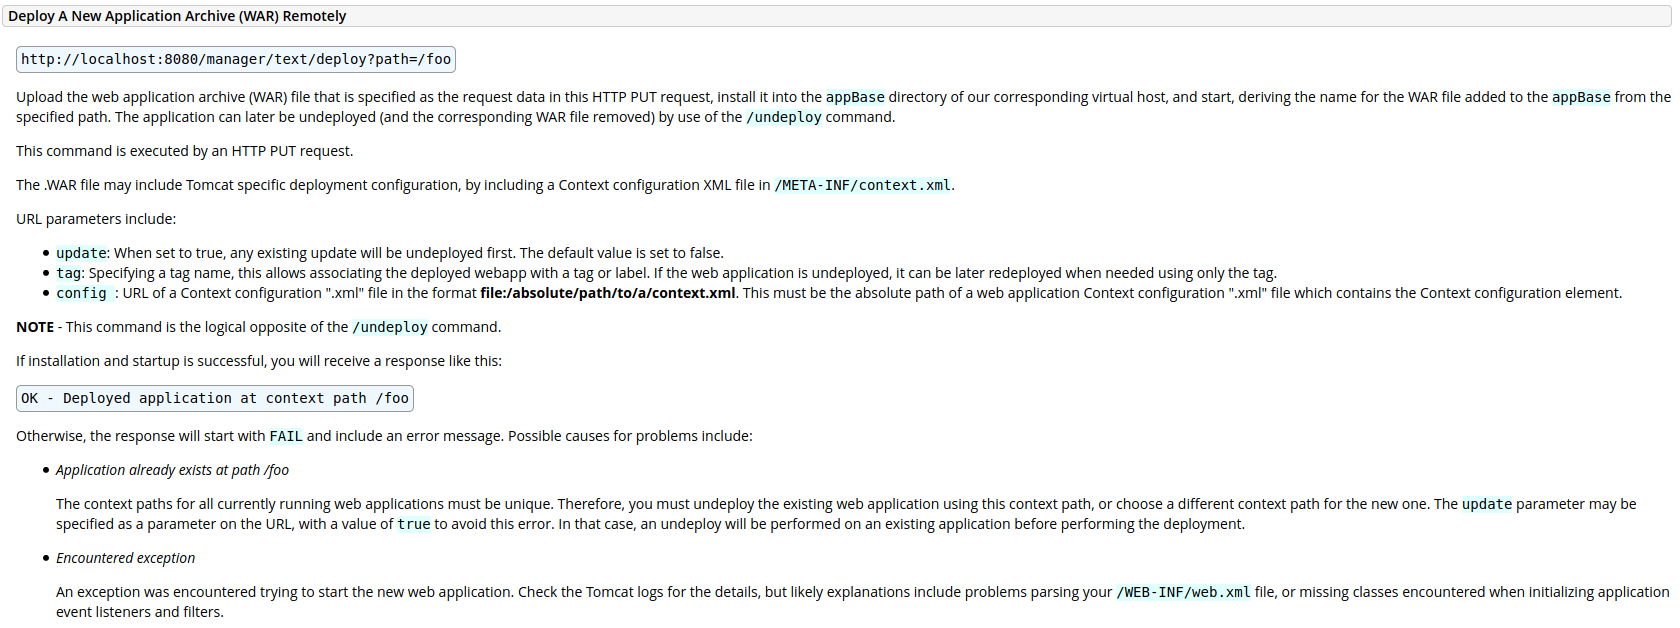Screen dimensions: 1680x628
Task: Click the bold file:/absolute/path/to/a/context.xml text
Action: [x=607, y=293]
